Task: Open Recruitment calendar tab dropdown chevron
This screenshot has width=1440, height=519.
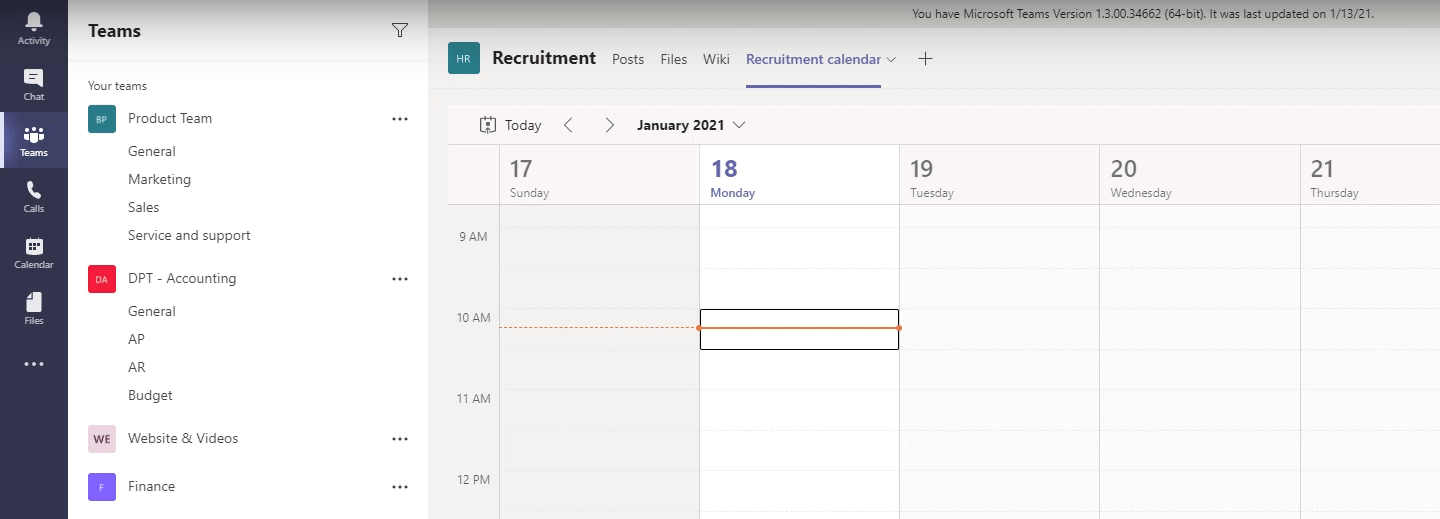Action: (x=891, y=59)
